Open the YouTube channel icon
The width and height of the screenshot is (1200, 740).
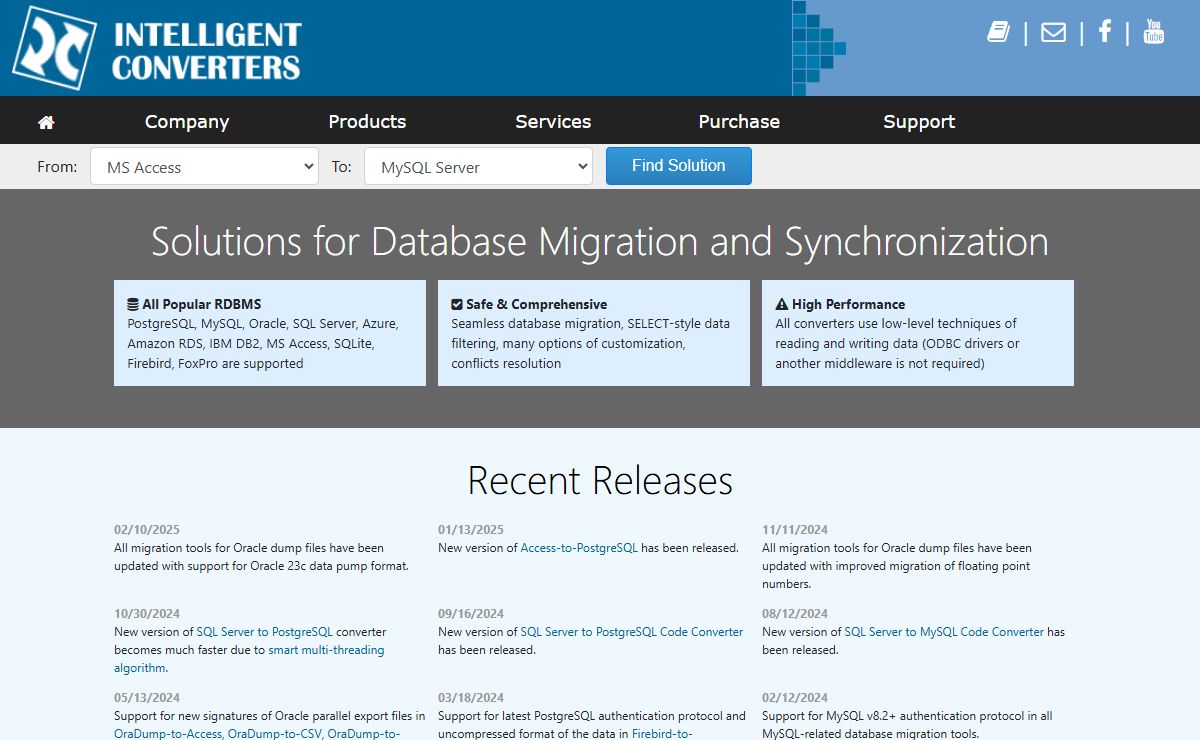point(1154,31)
